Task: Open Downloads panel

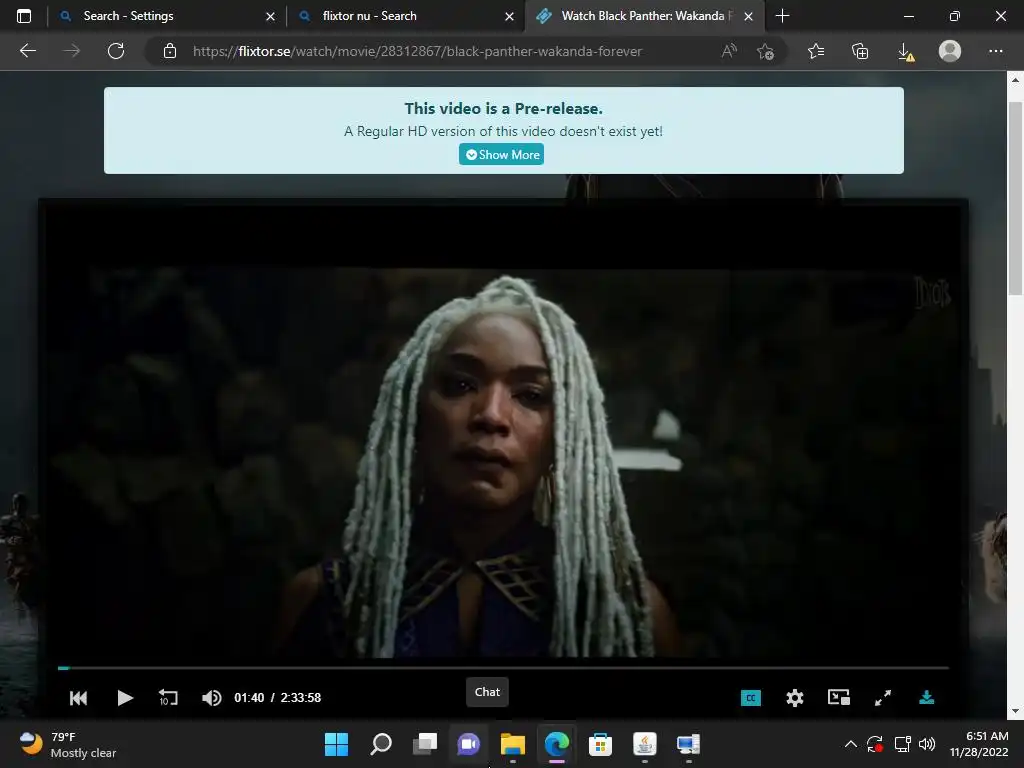Action: coord(905,51)
